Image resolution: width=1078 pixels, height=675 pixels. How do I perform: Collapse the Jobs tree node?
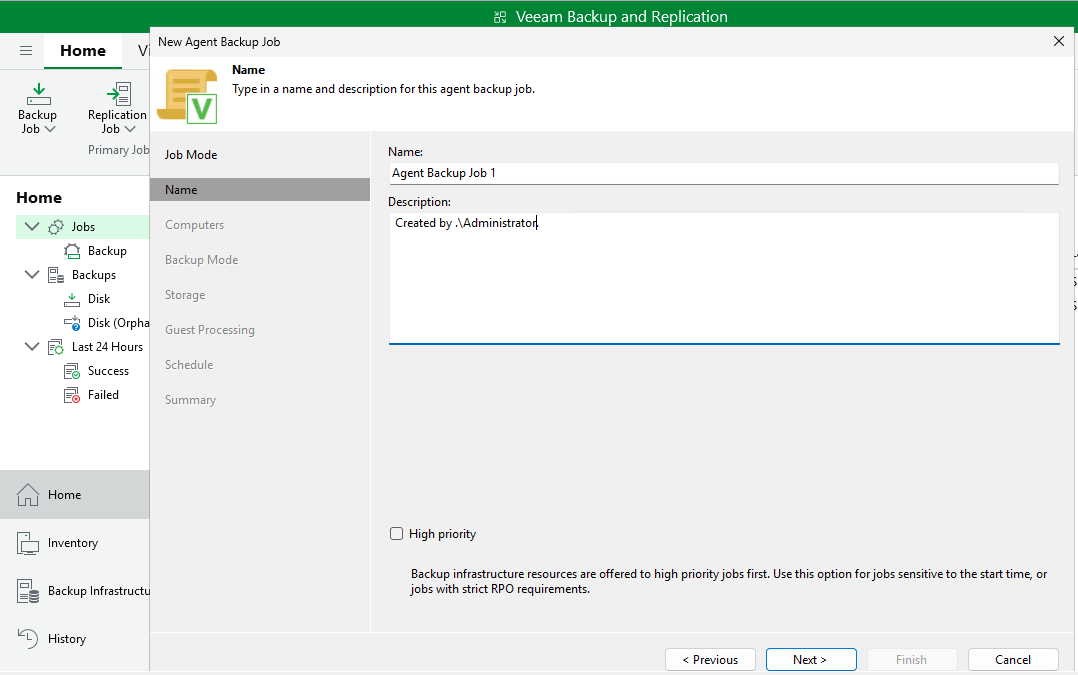32,226
